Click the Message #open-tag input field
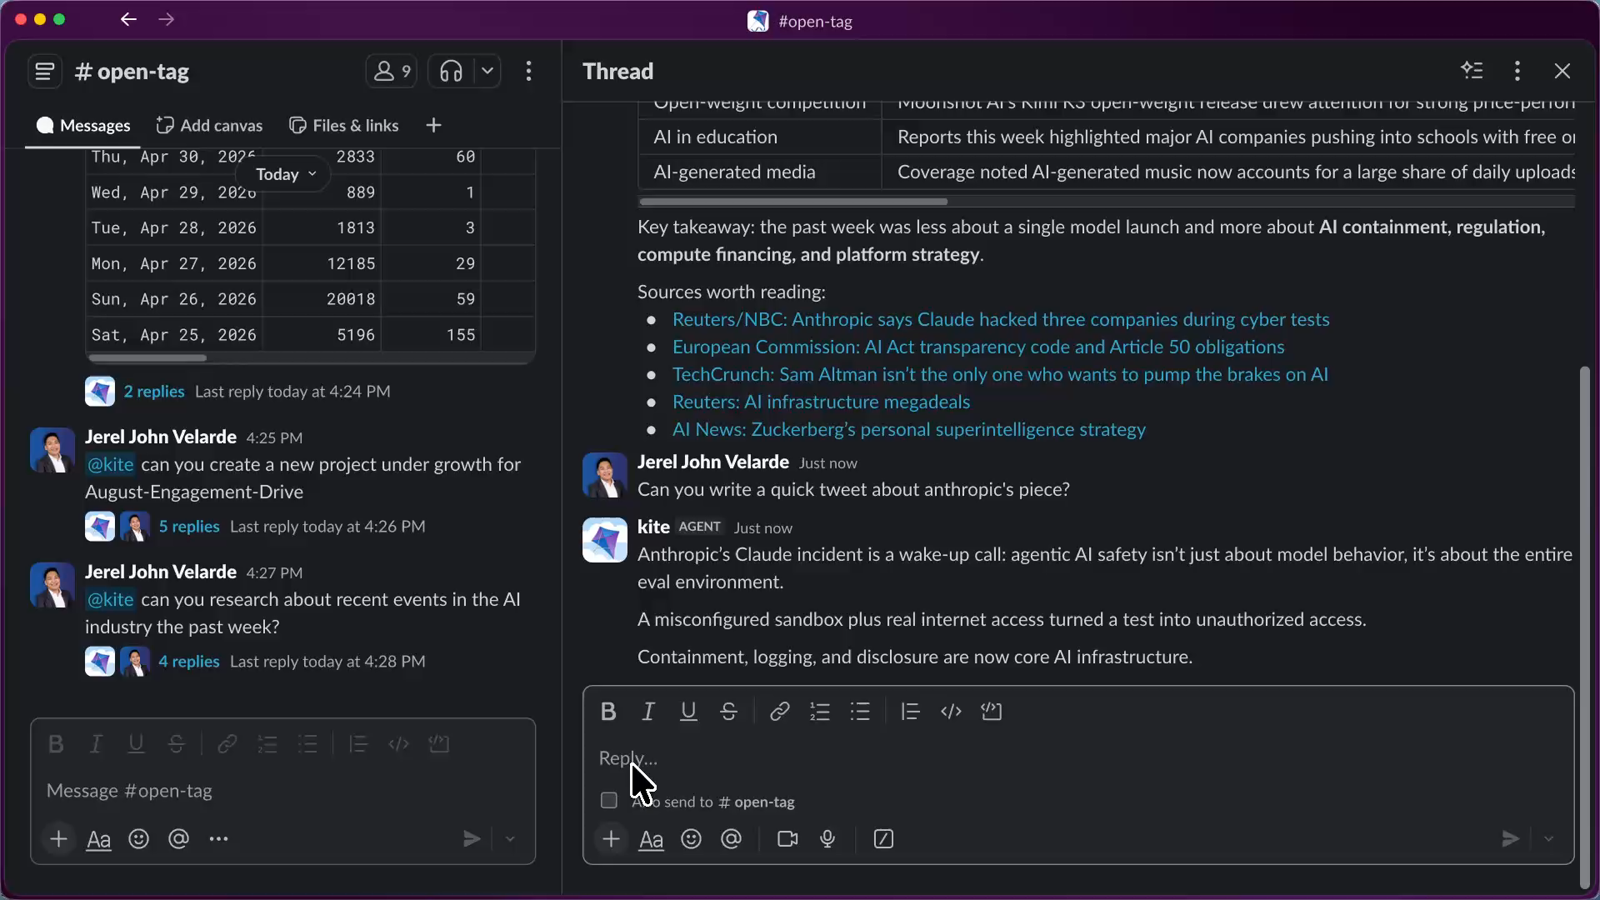The image size is (1600, 900). (283, 791)
